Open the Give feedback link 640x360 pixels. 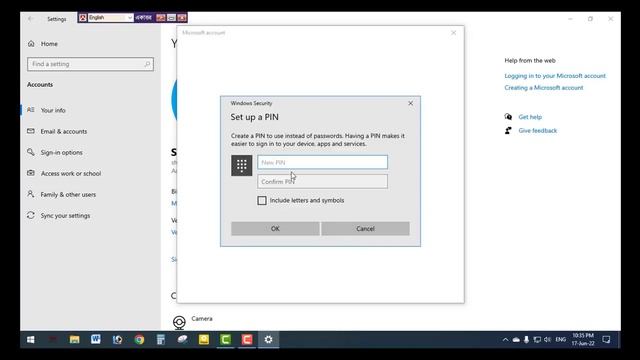pos(538,131)
